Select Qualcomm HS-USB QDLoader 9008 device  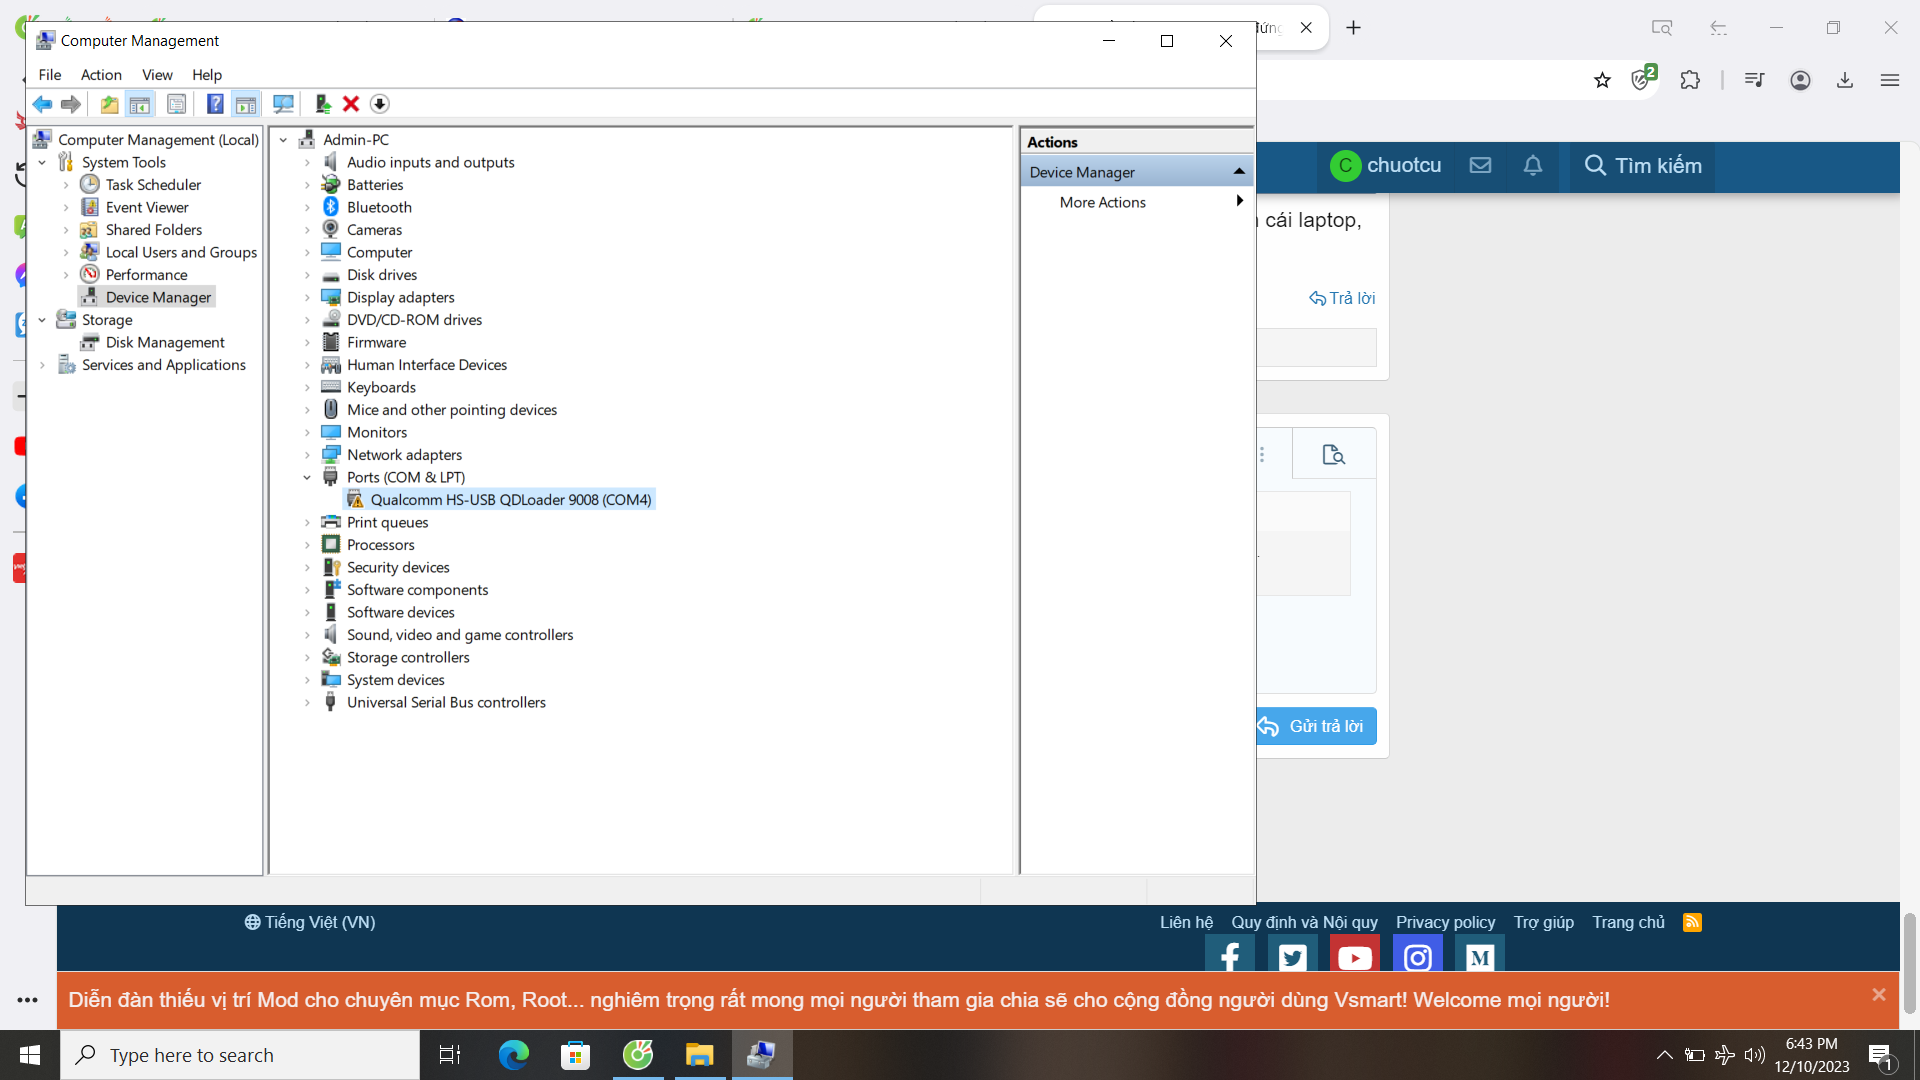[x=510, y=500]
